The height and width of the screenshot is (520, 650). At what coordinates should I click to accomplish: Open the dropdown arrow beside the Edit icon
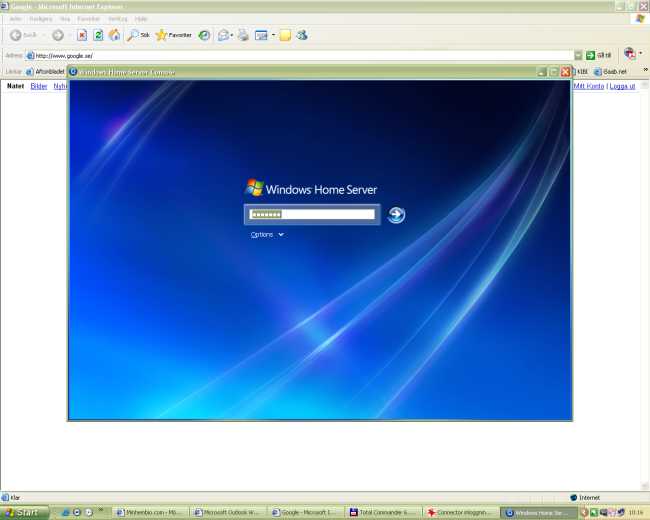[273, 35]
